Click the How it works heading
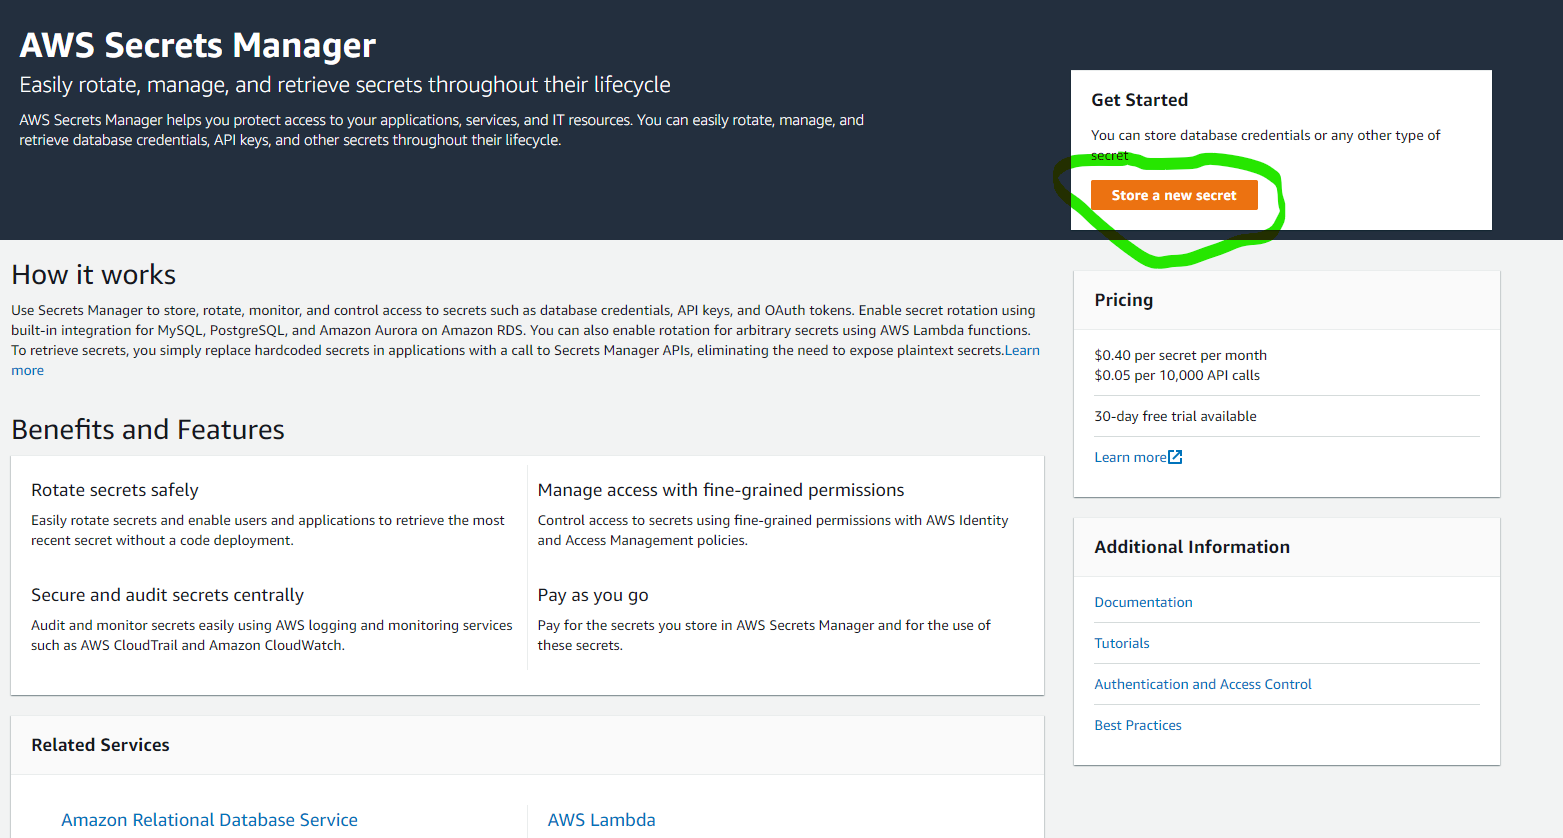Viewport: 1563px width, 838px height. click(x=93, y=273)
